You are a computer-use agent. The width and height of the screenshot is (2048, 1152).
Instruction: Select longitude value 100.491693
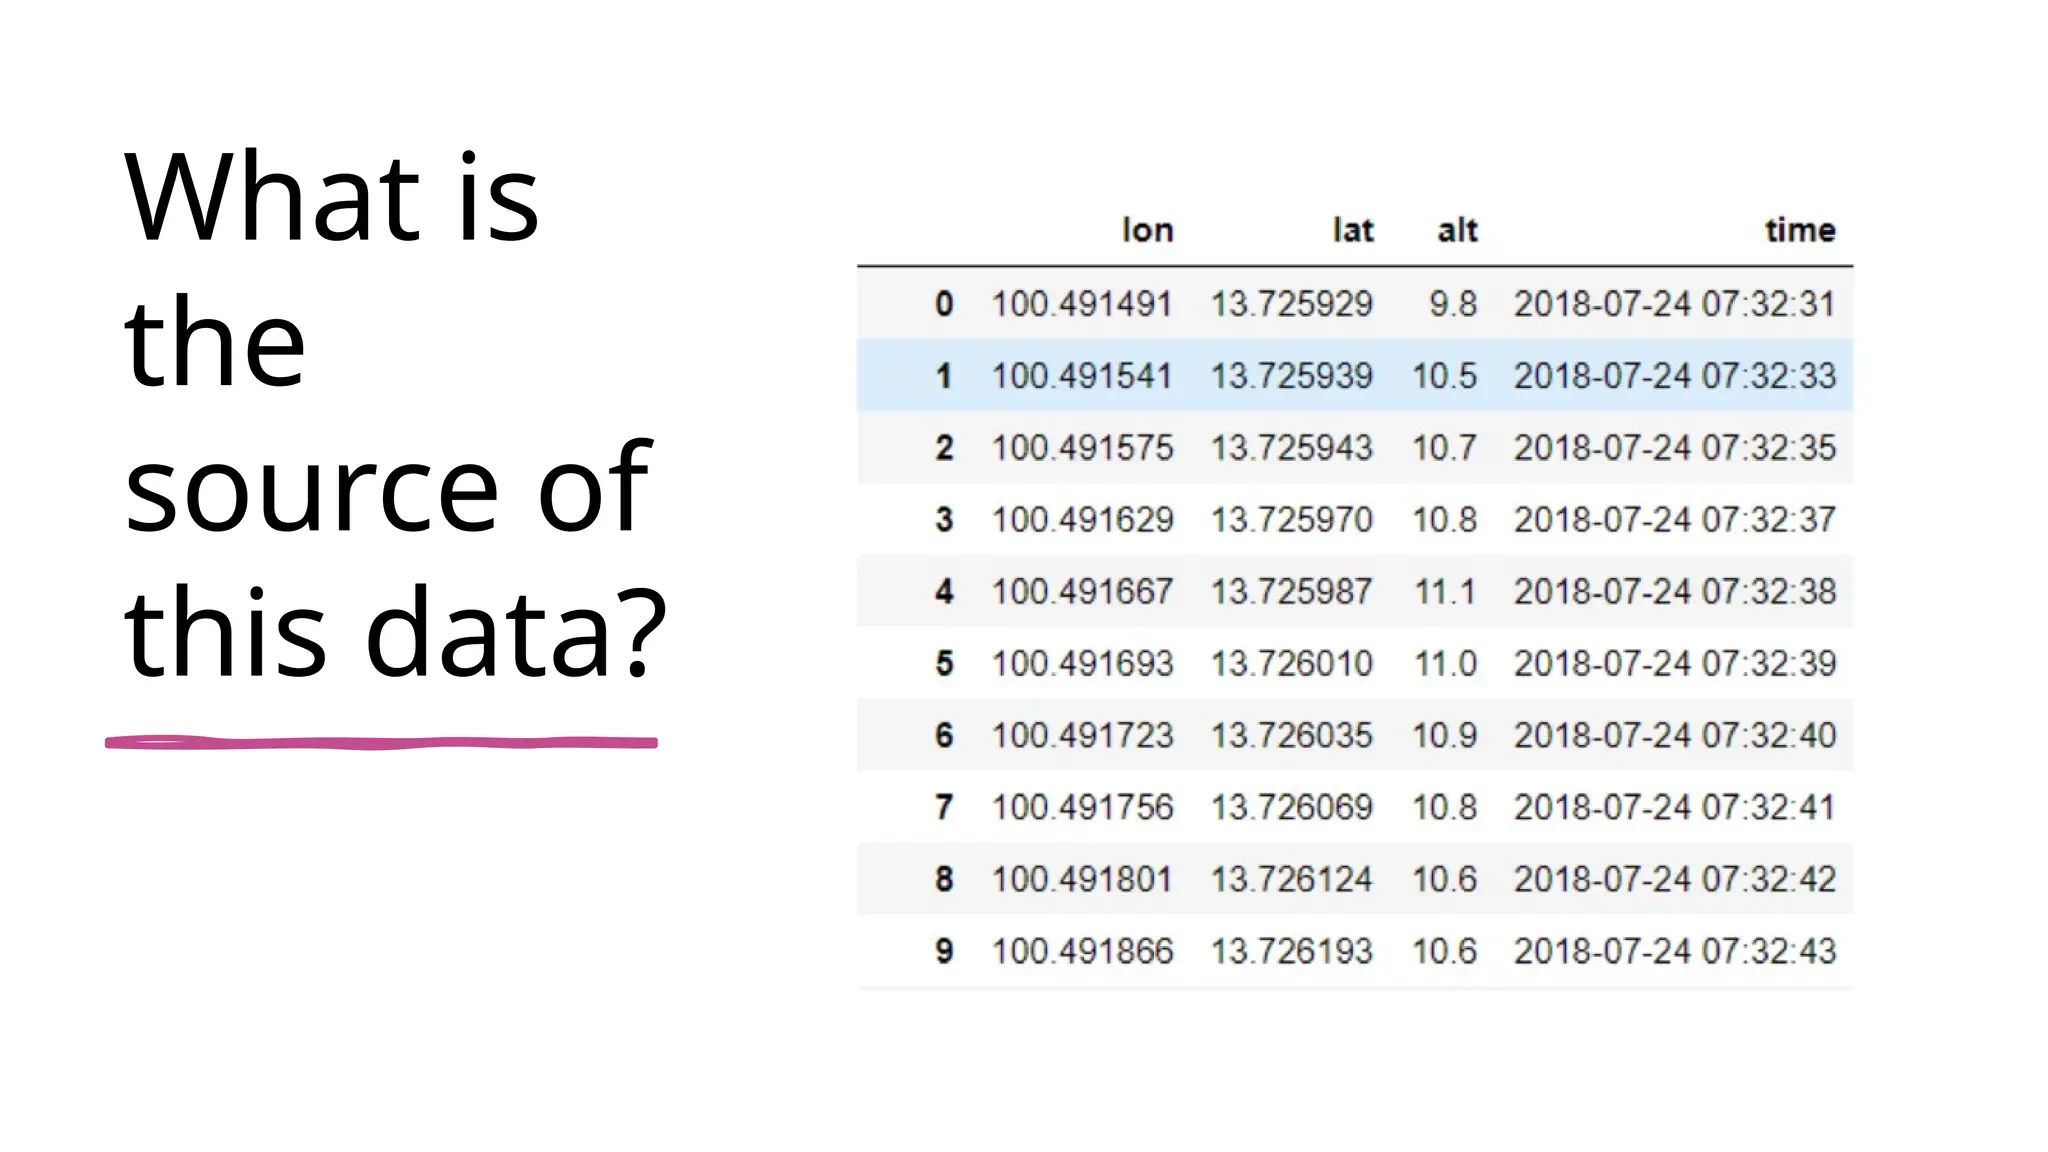coord(1082,663)
